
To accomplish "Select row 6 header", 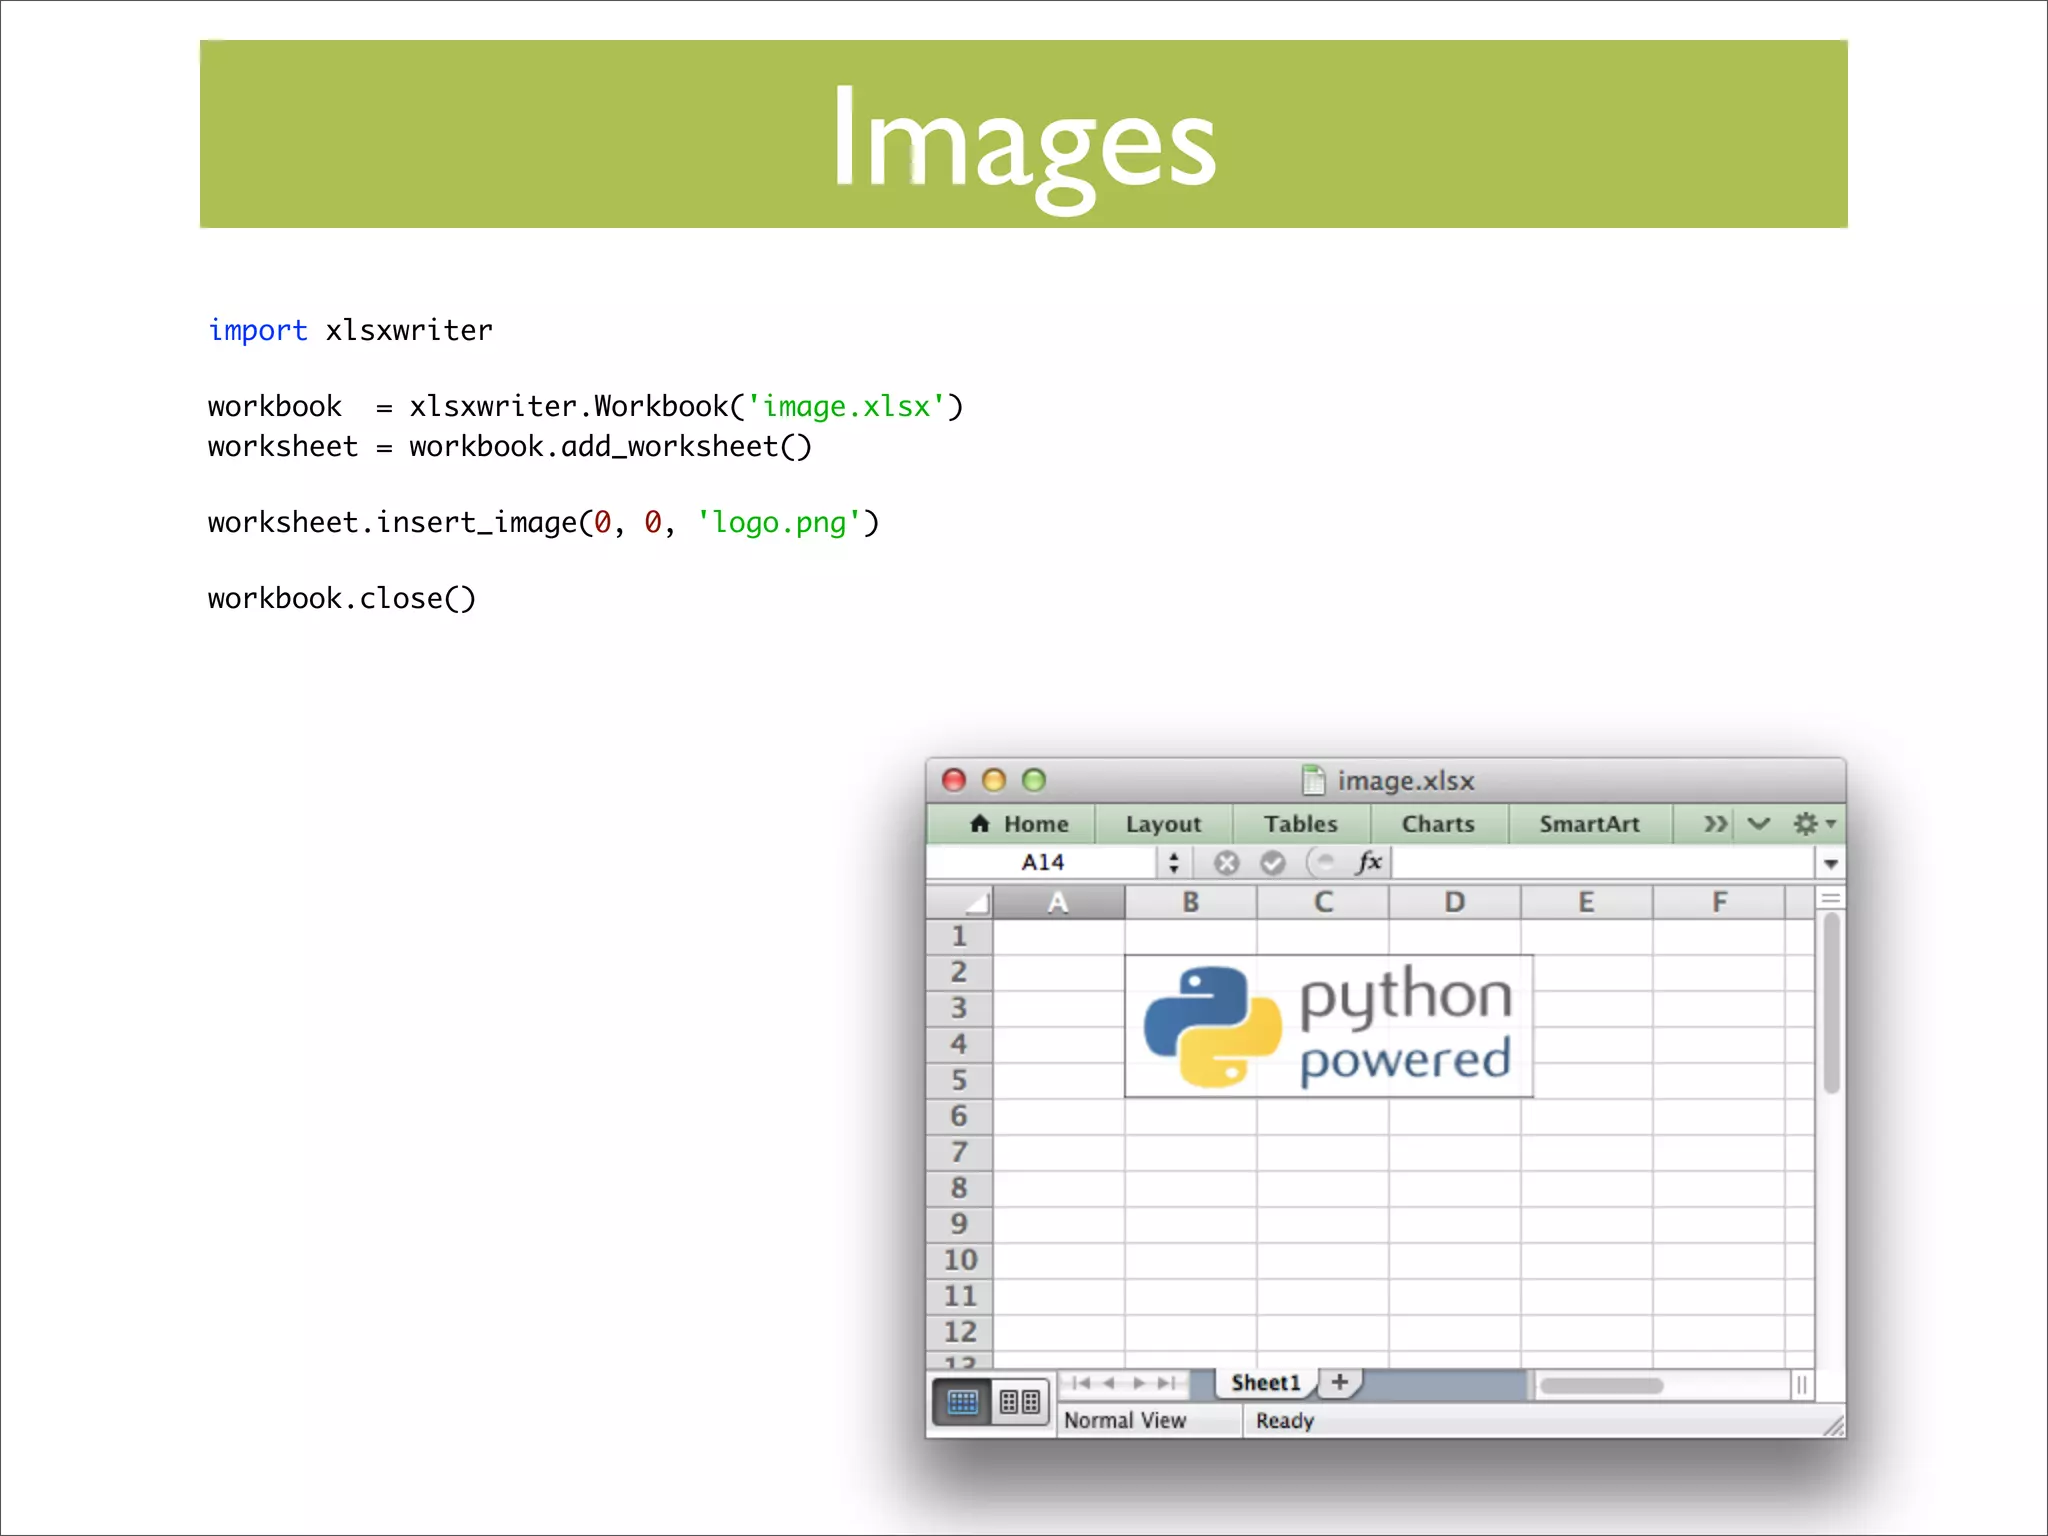I will 959,1116.
